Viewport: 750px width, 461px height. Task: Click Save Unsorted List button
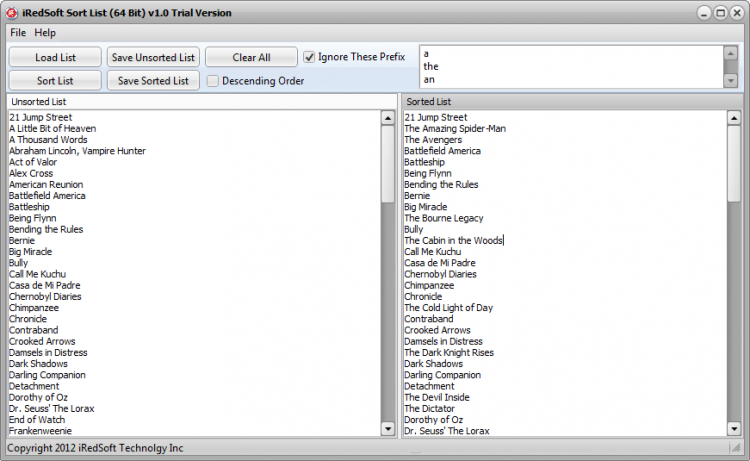[x=153, y=57]
